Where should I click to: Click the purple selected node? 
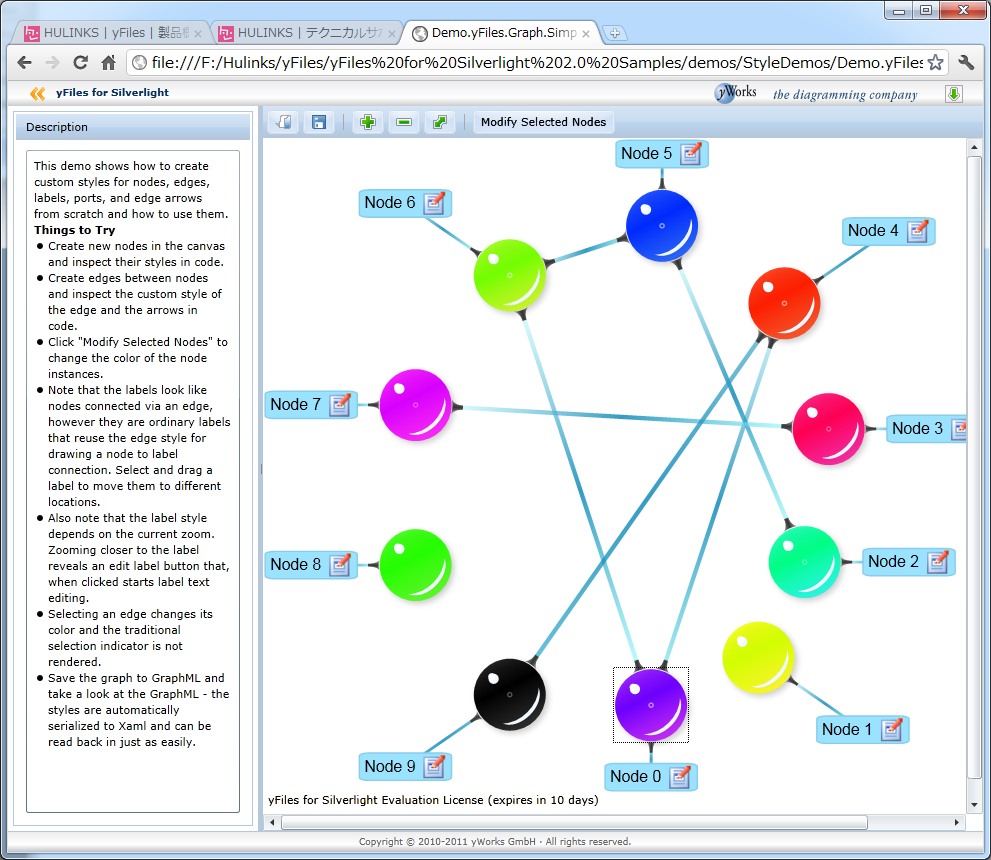click(651, 705)
